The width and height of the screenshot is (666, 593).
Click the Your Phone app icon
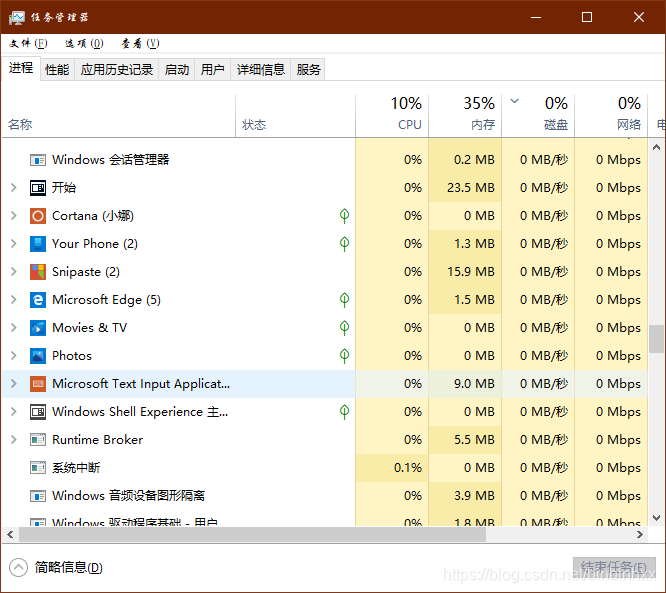(x=38, y=244)
